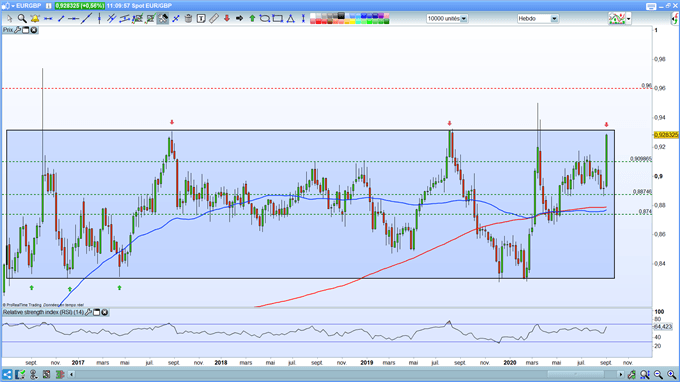Select the text annotation tool

click(x=201, y=19)
